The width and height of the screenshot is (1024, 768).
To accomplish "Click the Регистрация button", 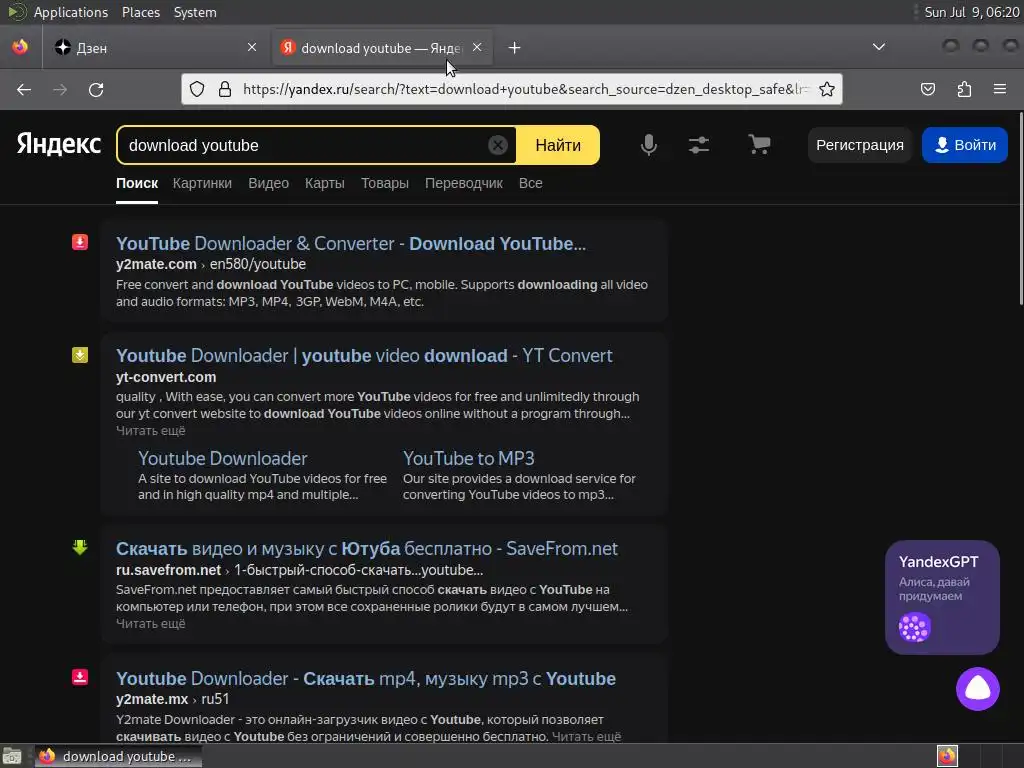I will (859, 145).
